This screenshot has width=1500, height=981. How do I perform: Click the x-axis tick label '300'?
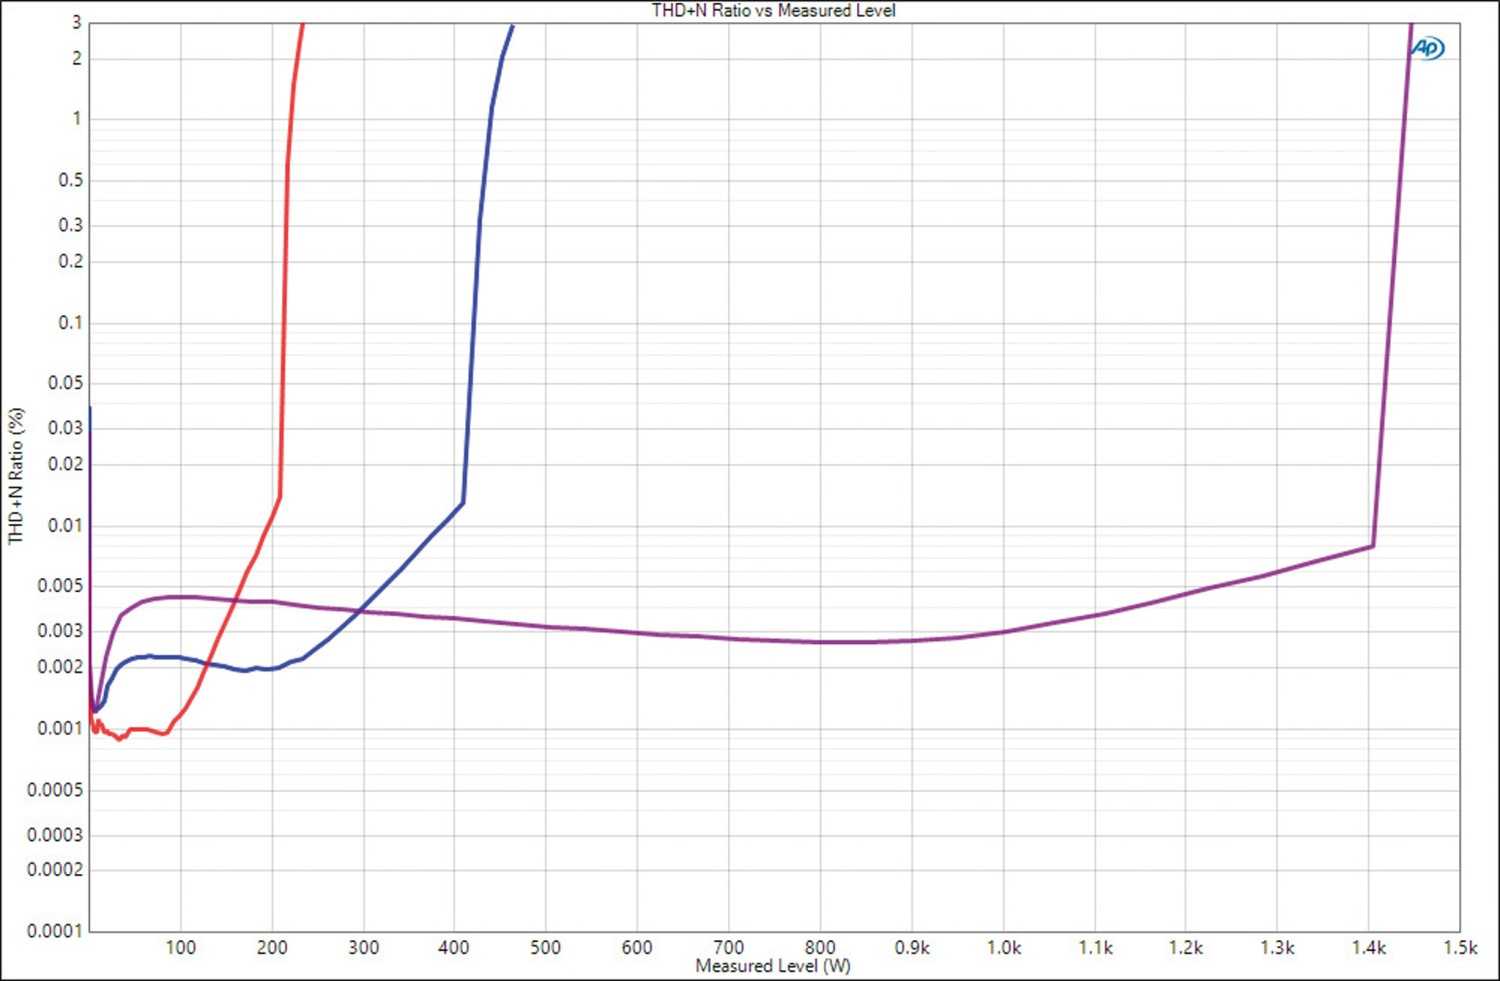[x=363, y=947]
